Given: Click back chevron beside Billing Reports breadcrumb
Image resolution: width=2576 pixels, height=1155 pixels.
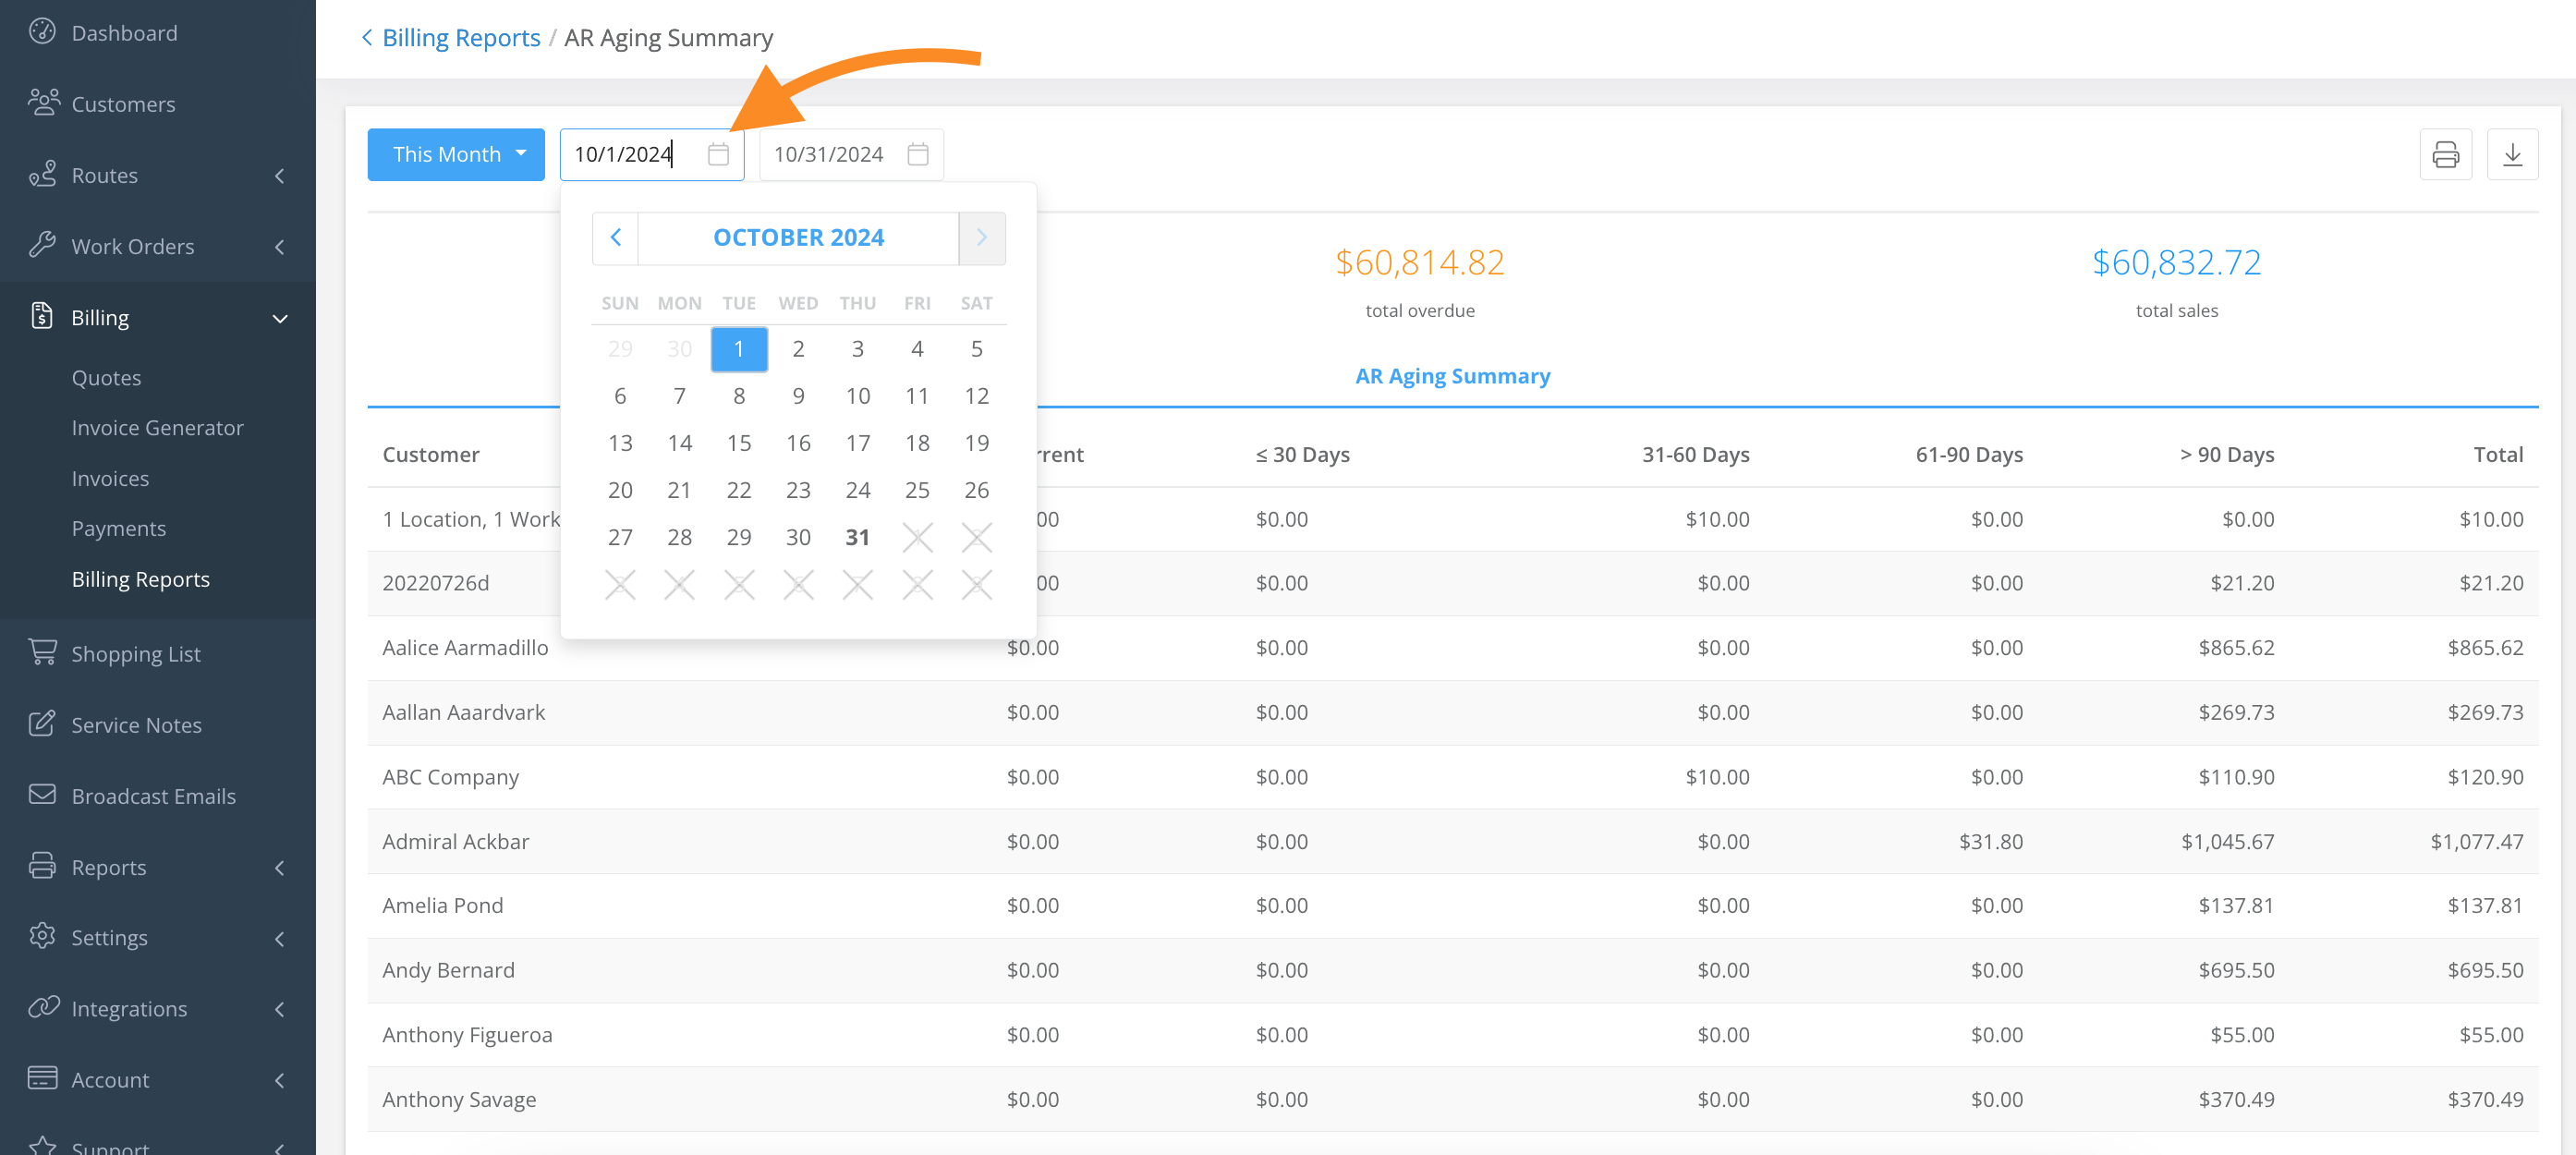Looking at the screenshot, I should tap(367, 38).
